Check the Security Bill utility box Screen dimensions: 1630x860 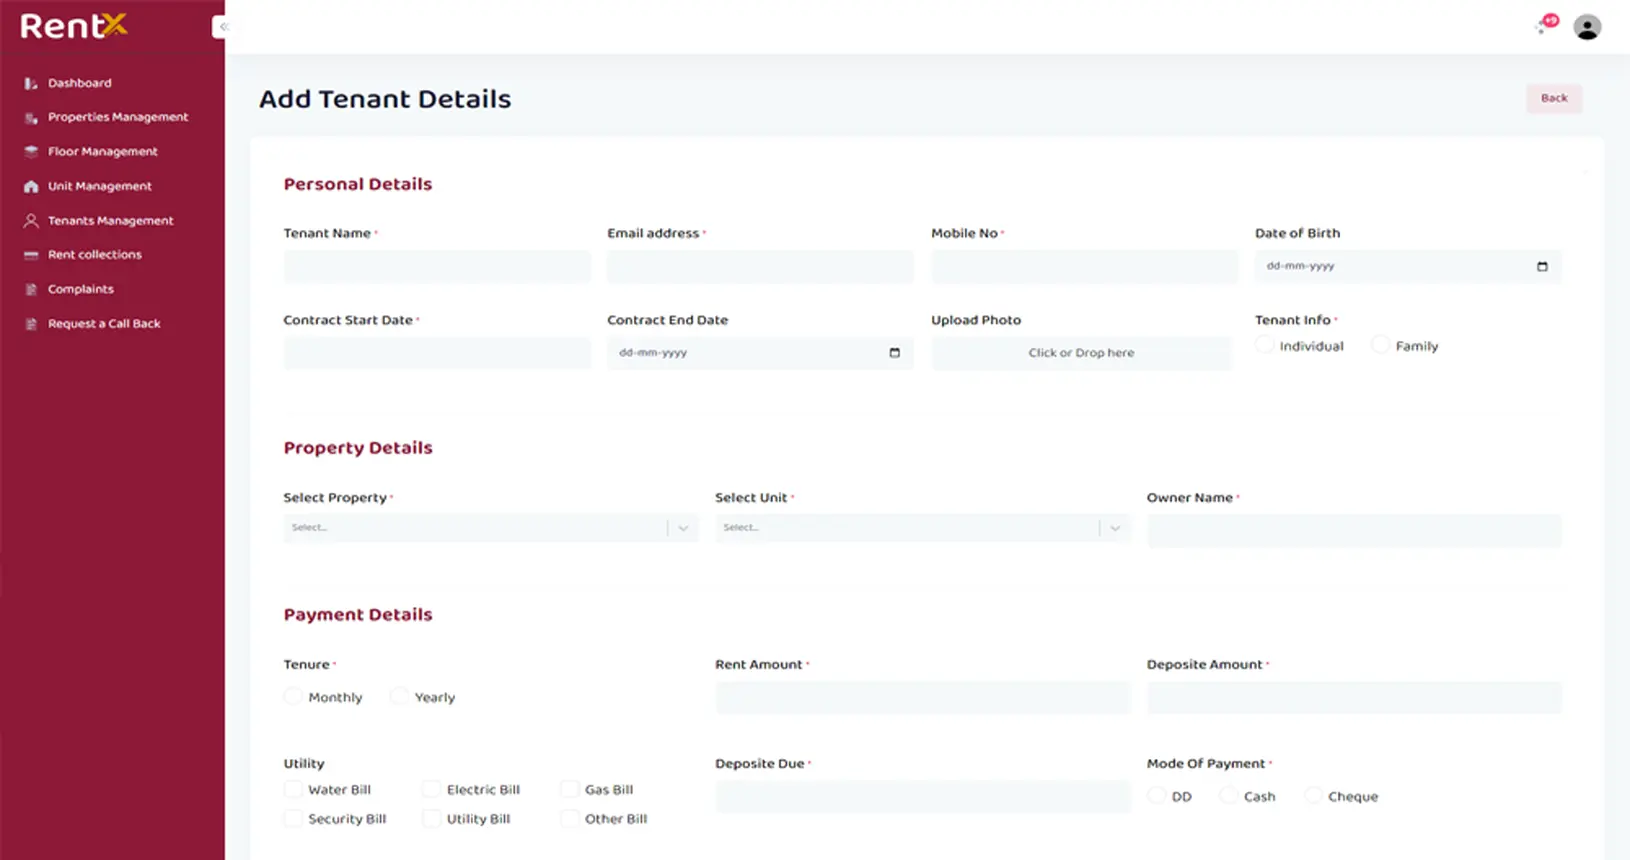(x=293, y=818)
